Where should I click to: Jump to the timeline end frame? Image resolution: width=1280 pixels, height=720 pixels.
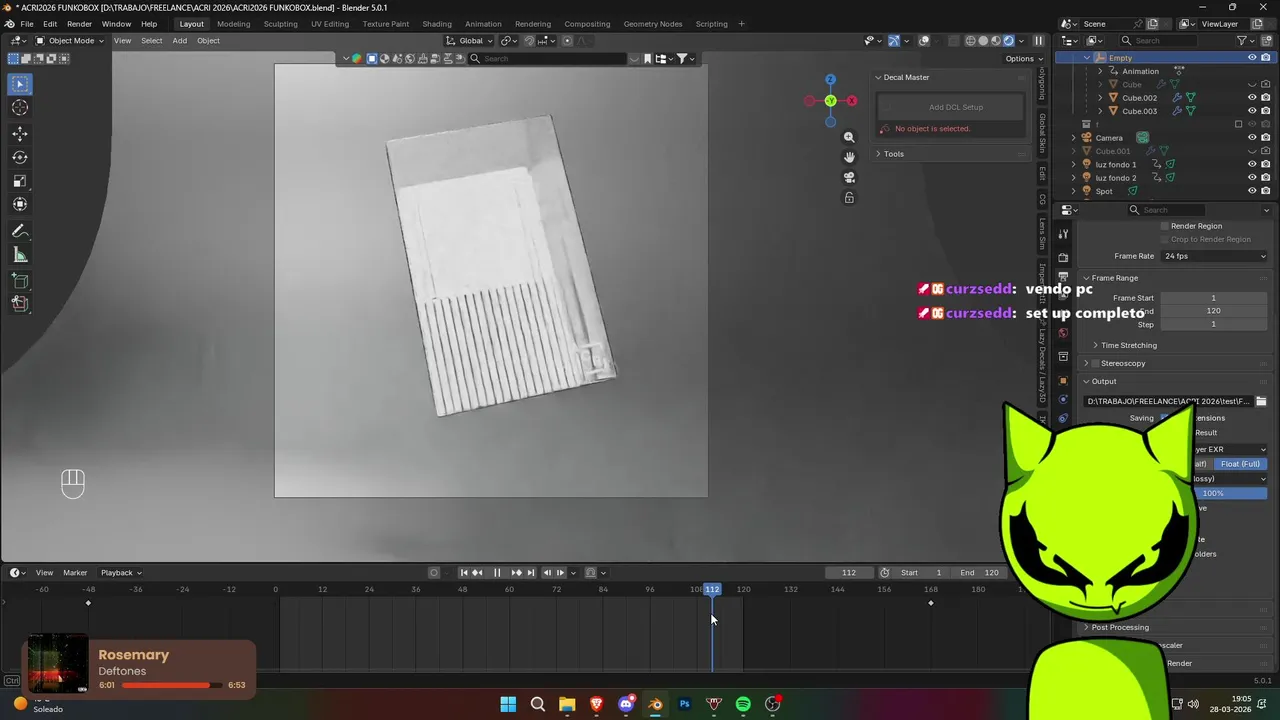point(531,572)
